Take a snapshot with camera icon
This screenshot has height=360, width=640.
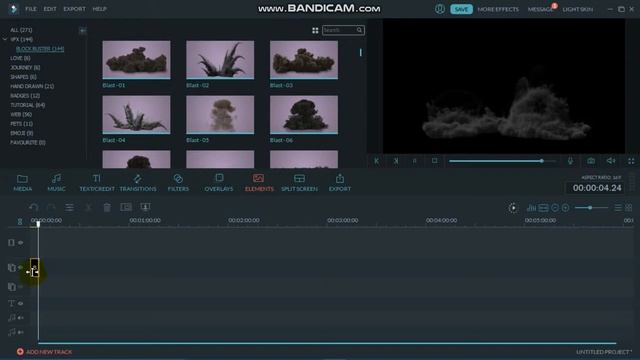(x=591, y=161)
